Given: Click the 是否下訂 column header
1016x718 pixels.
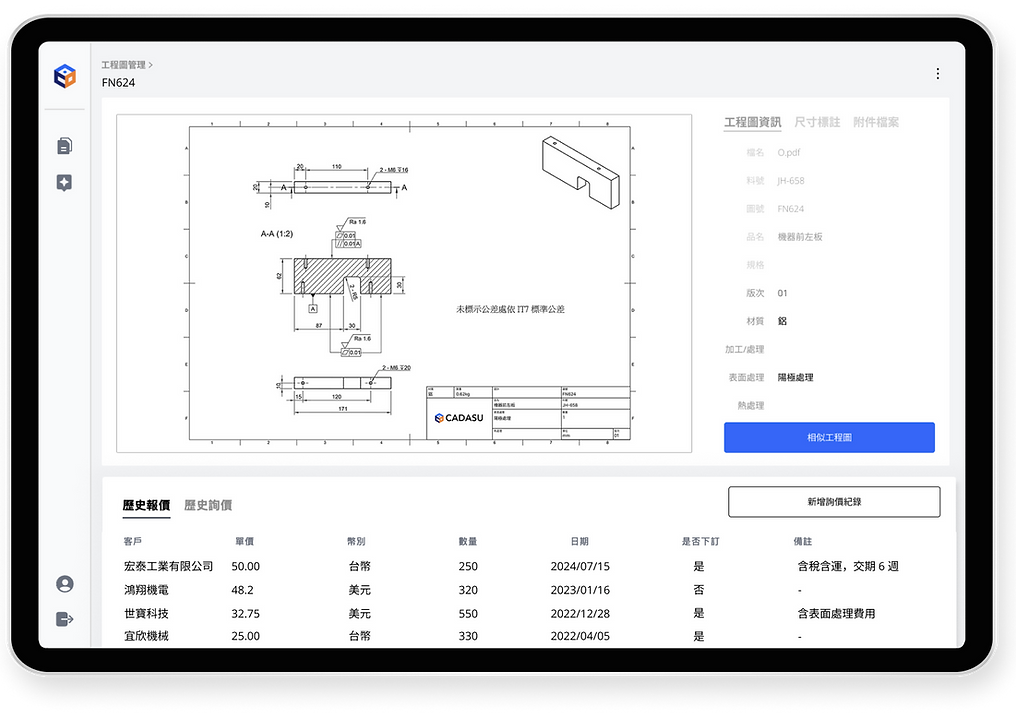Looking at the screenshot, I should click(x=700, y=541).
